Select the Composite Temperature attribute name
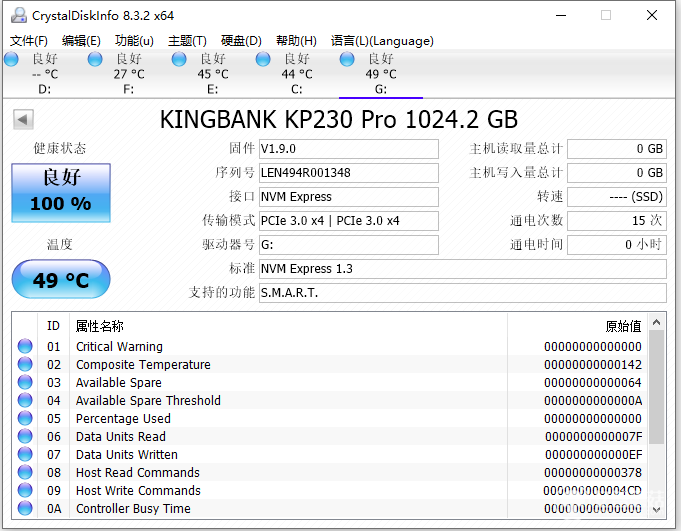Screen dimensions: 681x531 143,365
